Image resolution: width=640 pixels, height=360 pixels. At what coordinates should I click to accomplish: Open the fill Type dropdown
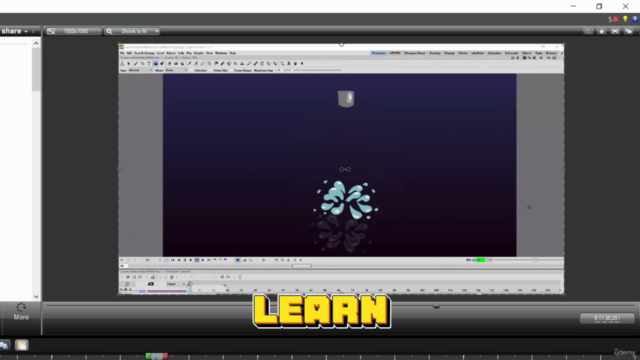pyautogui.click(x=140, y=70)
